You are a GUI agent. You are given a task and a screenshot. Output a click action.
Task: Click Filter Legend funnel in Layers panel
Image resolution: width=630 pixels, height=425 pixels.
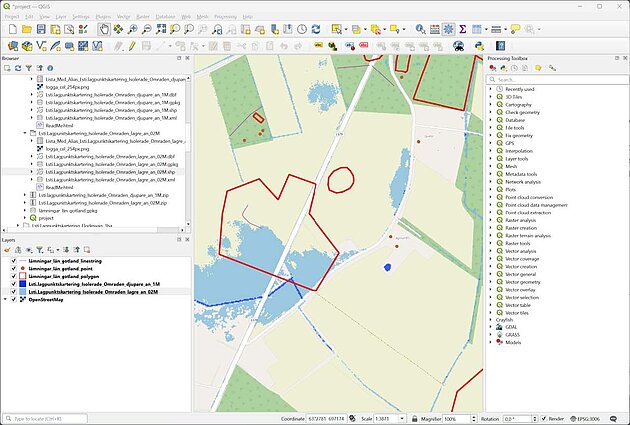pyautogui.click(x=39, y=250)
